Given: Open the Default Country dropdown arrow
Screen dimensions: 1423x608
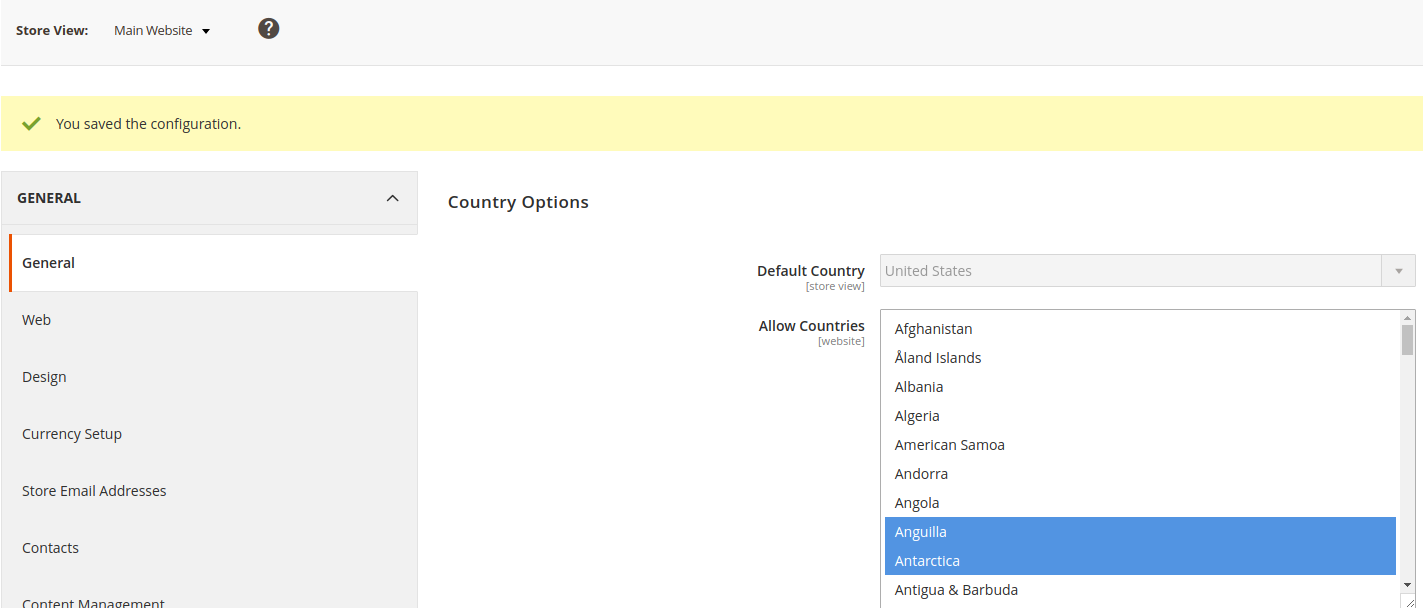Looking at the screenshot, I should [x=1399, y=270].
